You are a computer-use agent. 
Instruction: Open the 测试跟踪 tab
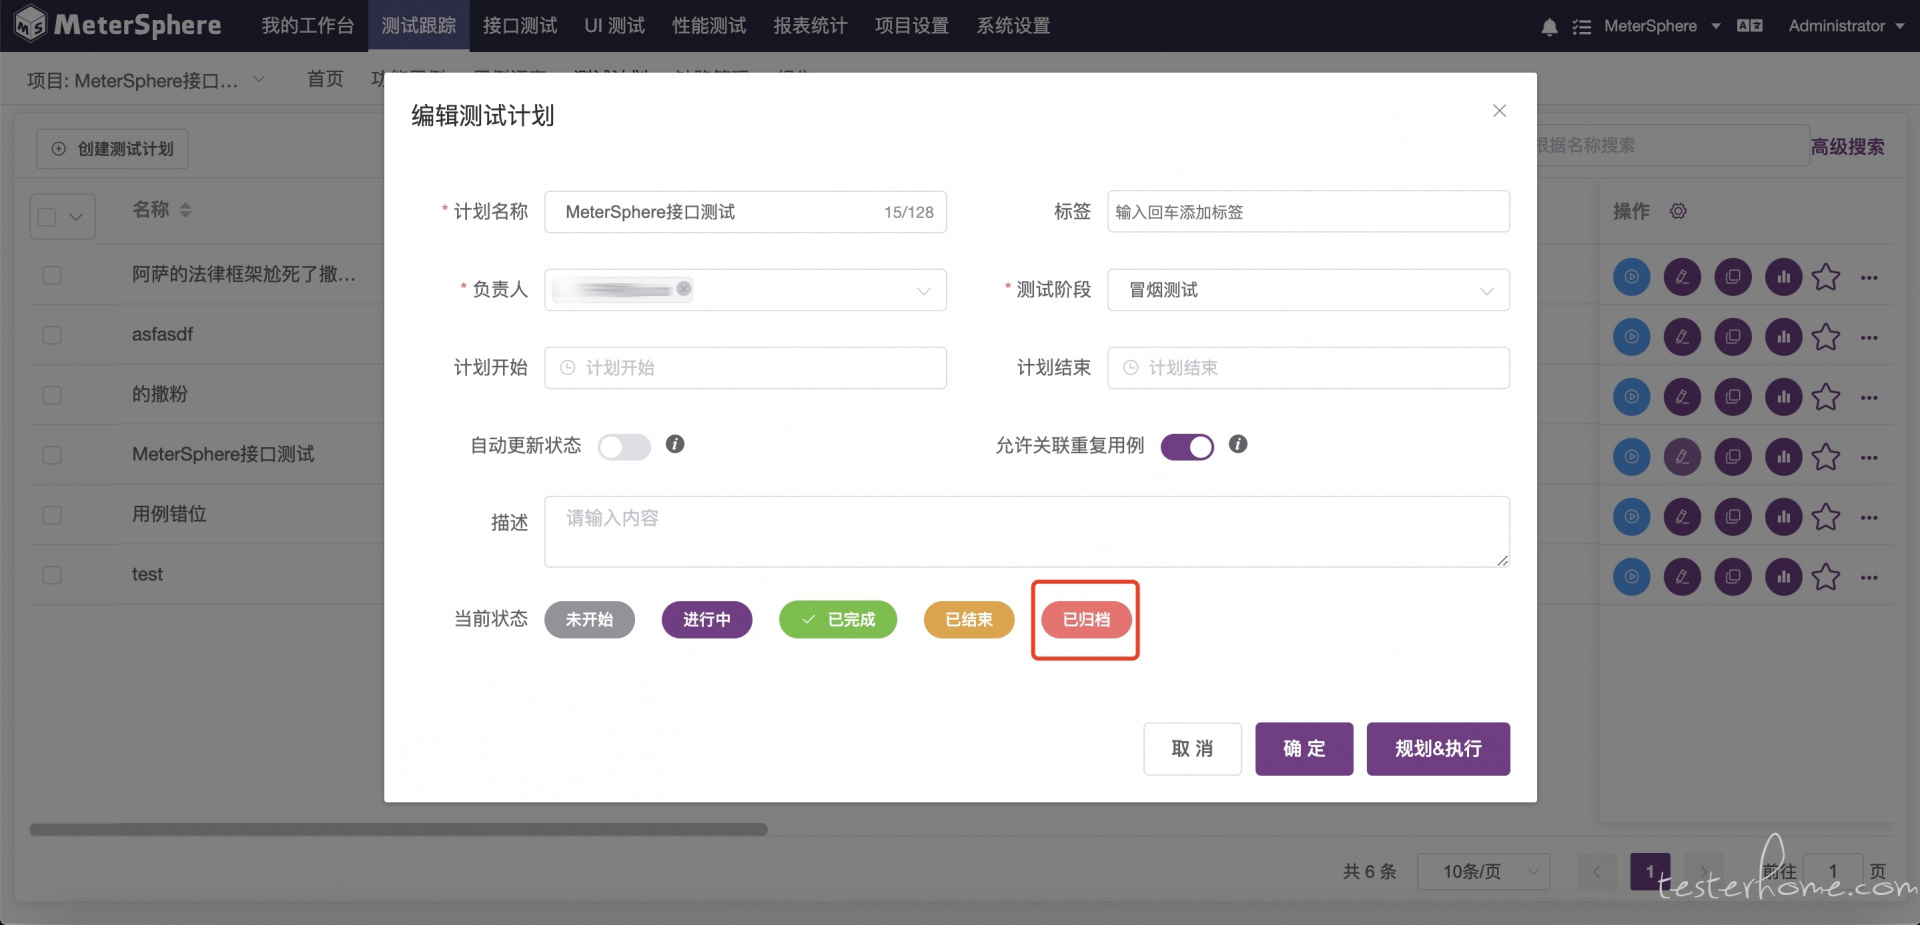pos(419,26)
